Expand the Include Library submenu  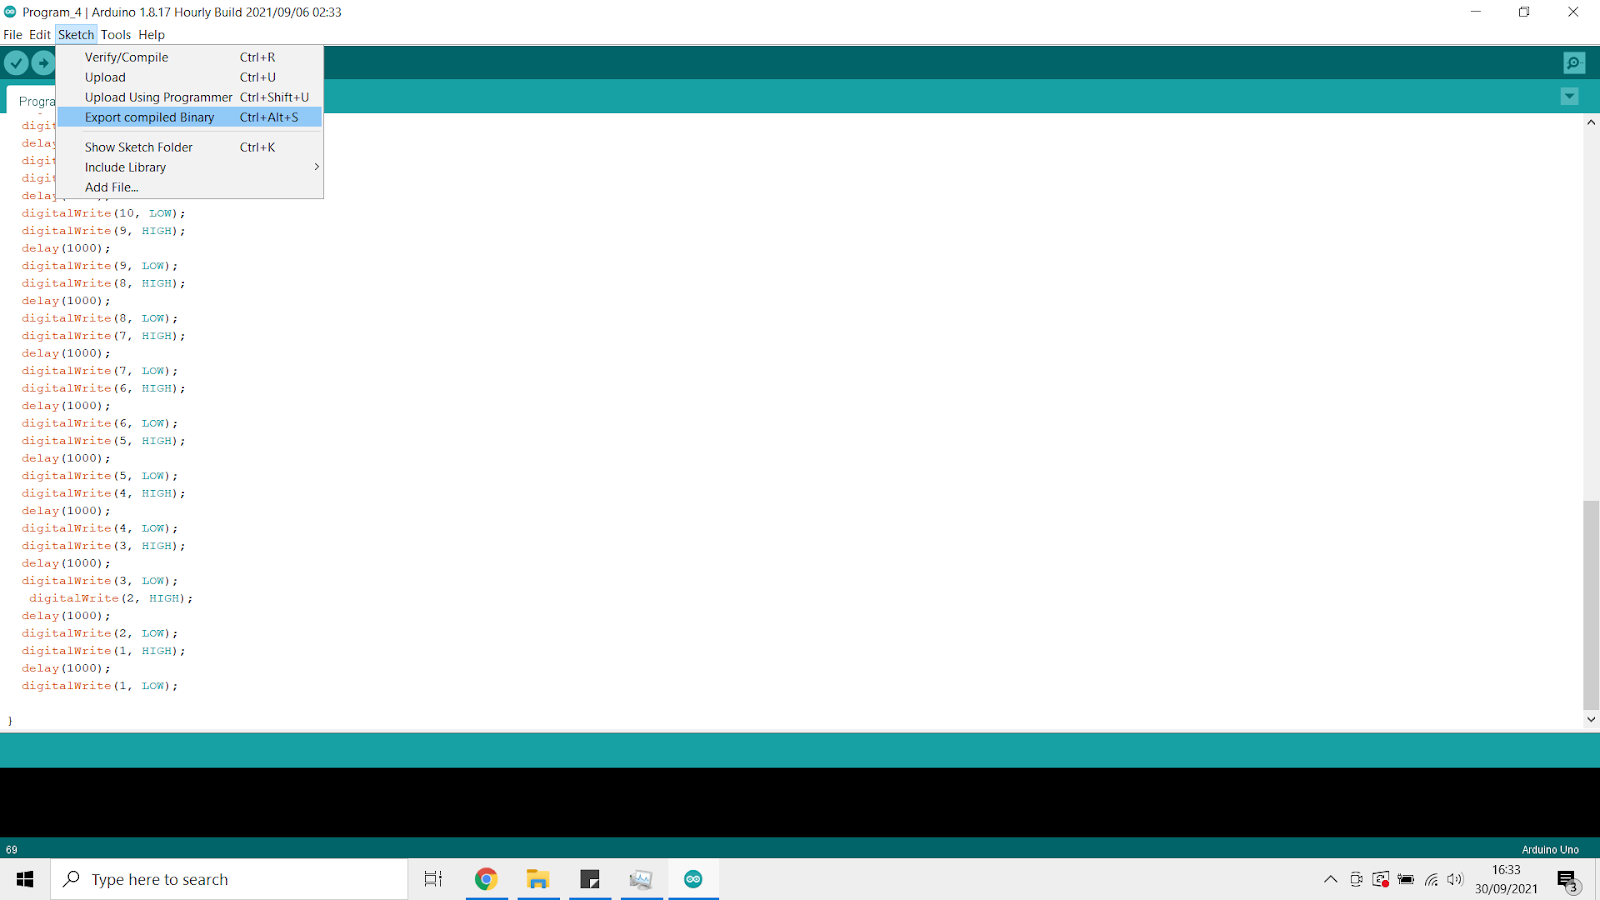point(189,167)
